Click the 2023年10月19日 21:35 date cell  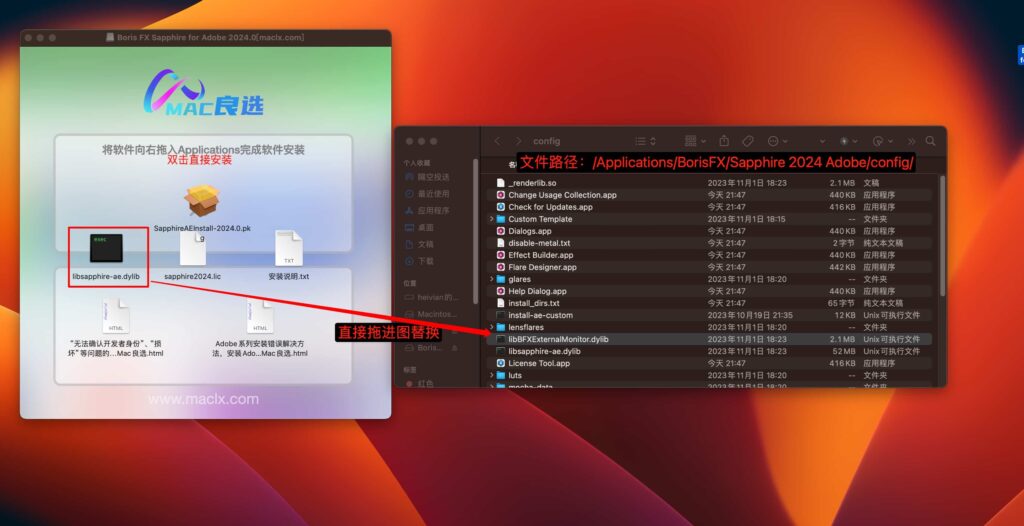coord(750,315)
